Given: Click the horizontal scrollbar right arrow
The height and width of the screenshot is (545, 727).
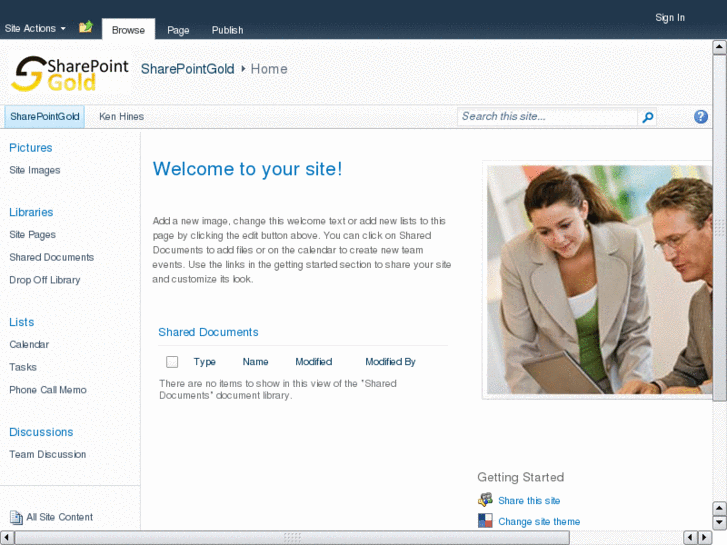Looking at the screenshot, I should point(704,537).
